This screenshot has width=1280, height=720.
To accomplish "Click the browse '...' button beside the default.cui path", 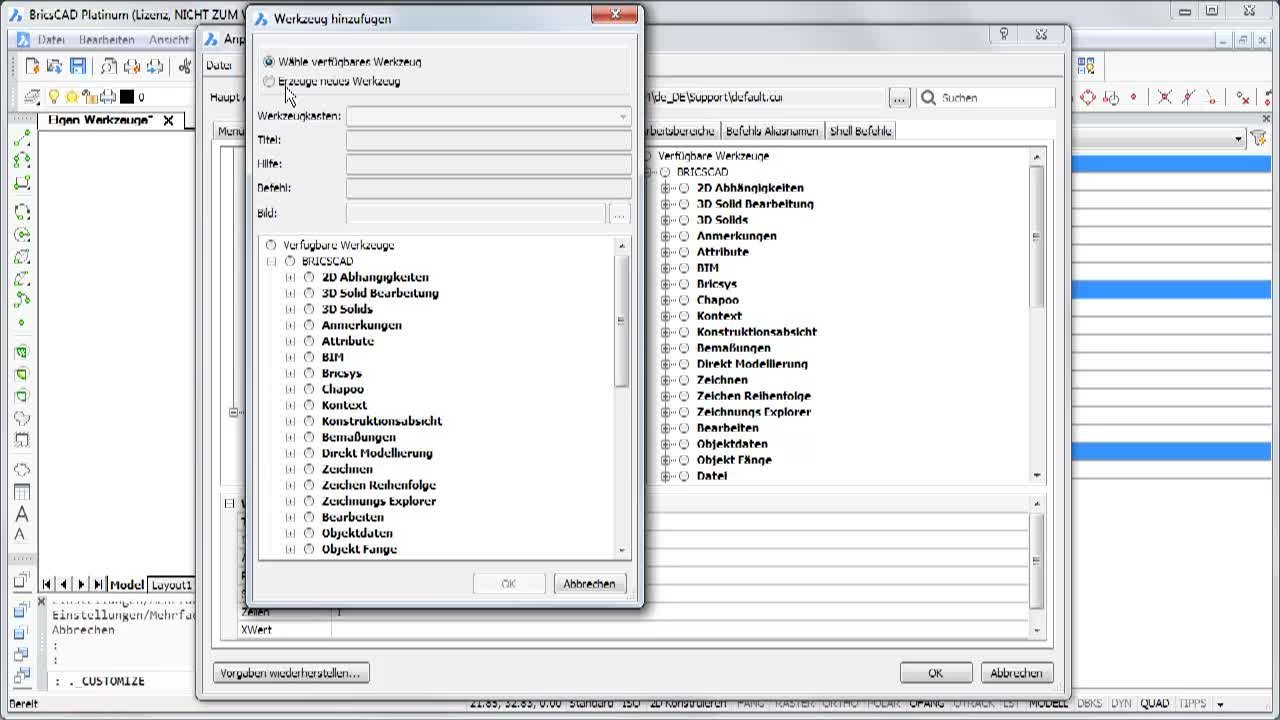I will click(899, 97).
